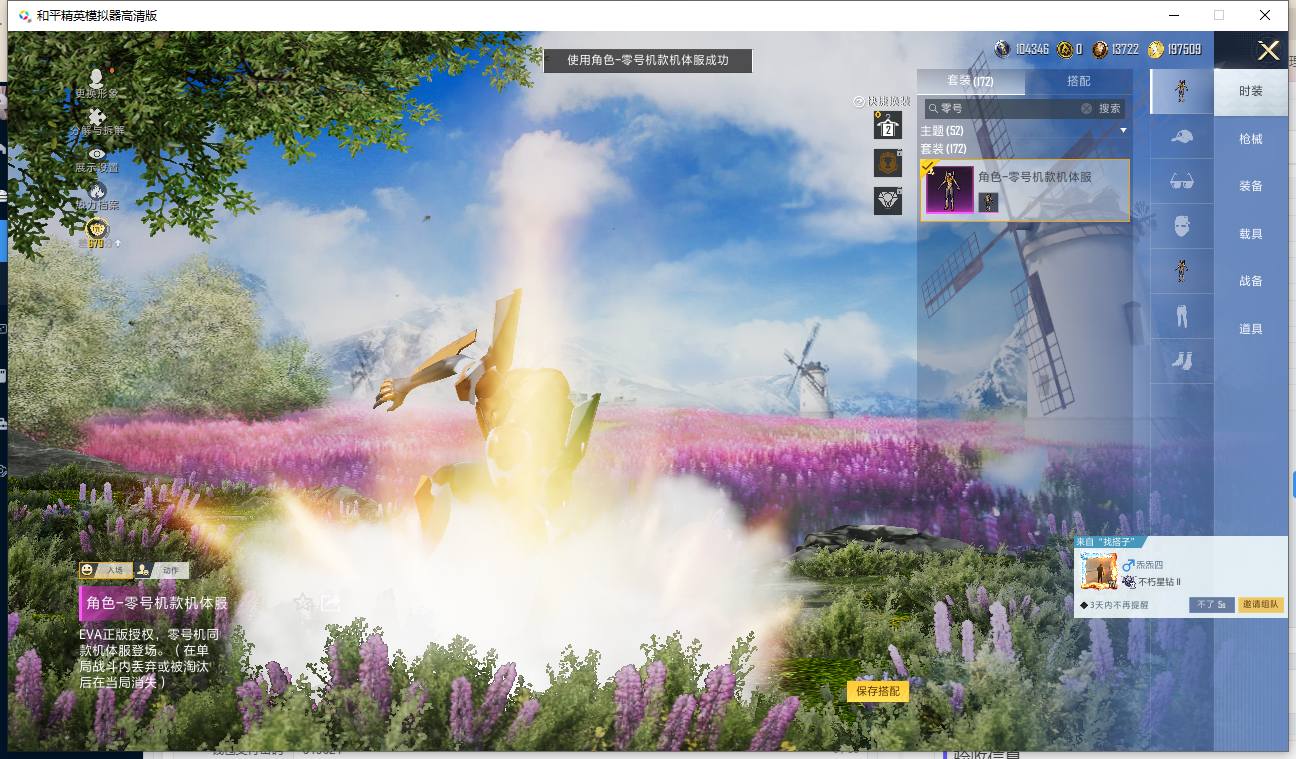Switch to the 套装 (172) tab
The image size is (1296, 759).
pos(970,81)
